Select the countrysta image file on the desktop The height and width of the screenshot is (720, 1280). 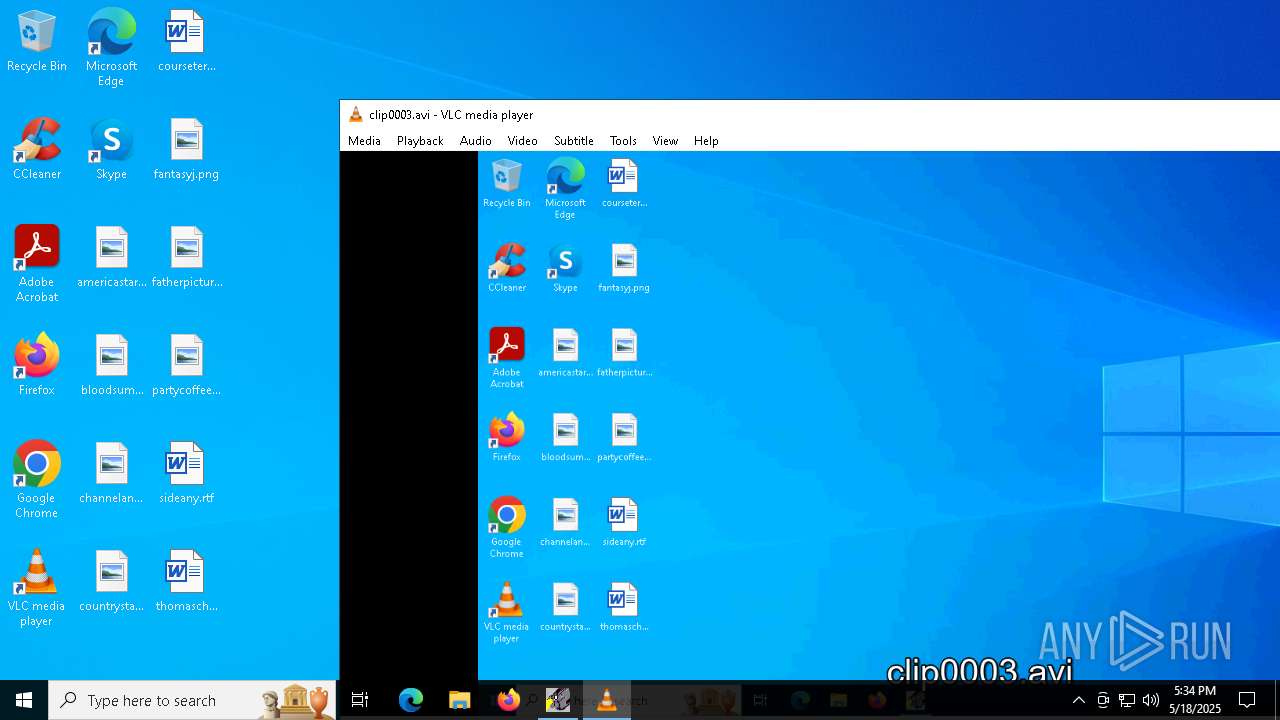(x=111, y=582)
